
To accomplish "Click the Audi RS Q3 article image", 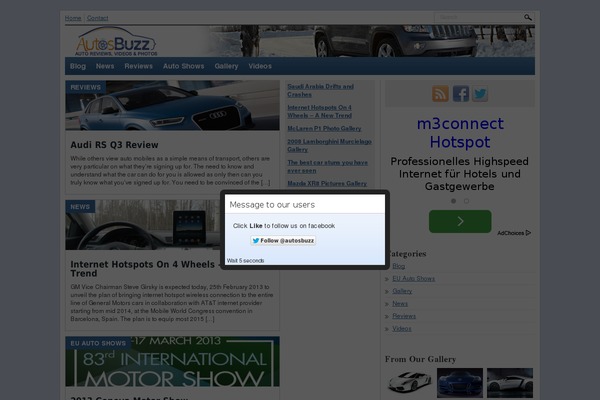I will 173,105.
